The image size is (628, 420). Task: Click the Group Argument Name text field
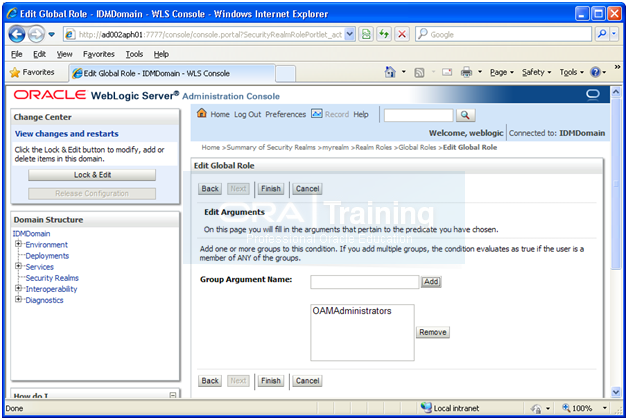pos(364,282)
